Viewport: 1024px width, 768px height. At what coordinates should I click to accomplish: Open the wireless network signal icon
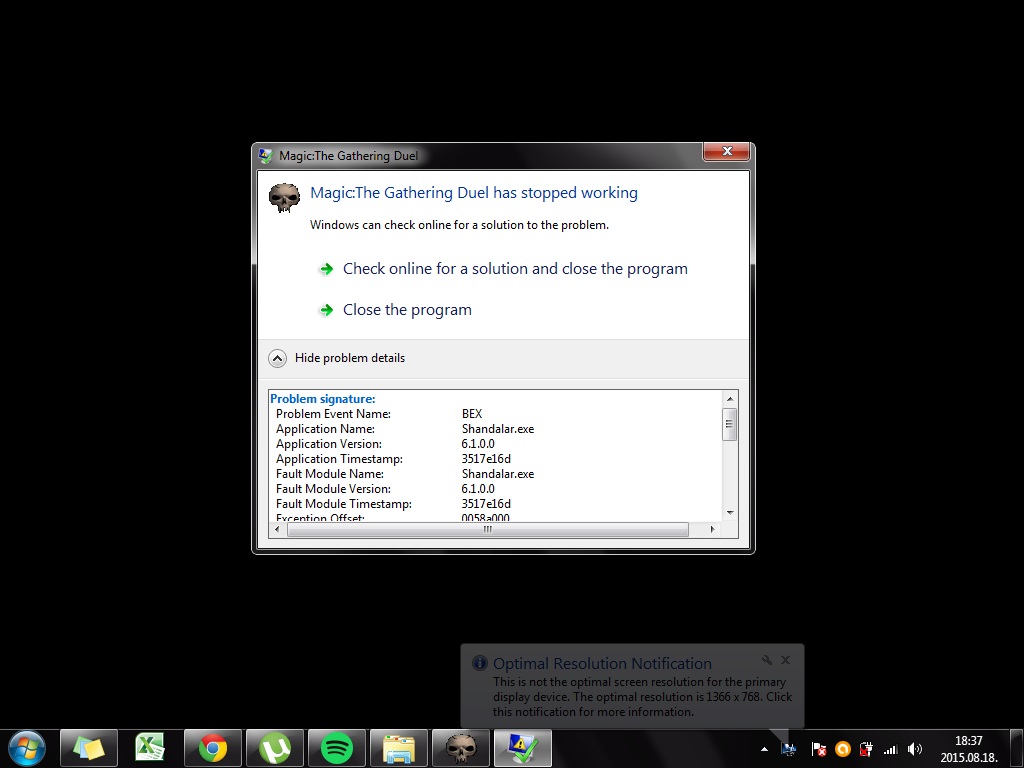point(890,750)
